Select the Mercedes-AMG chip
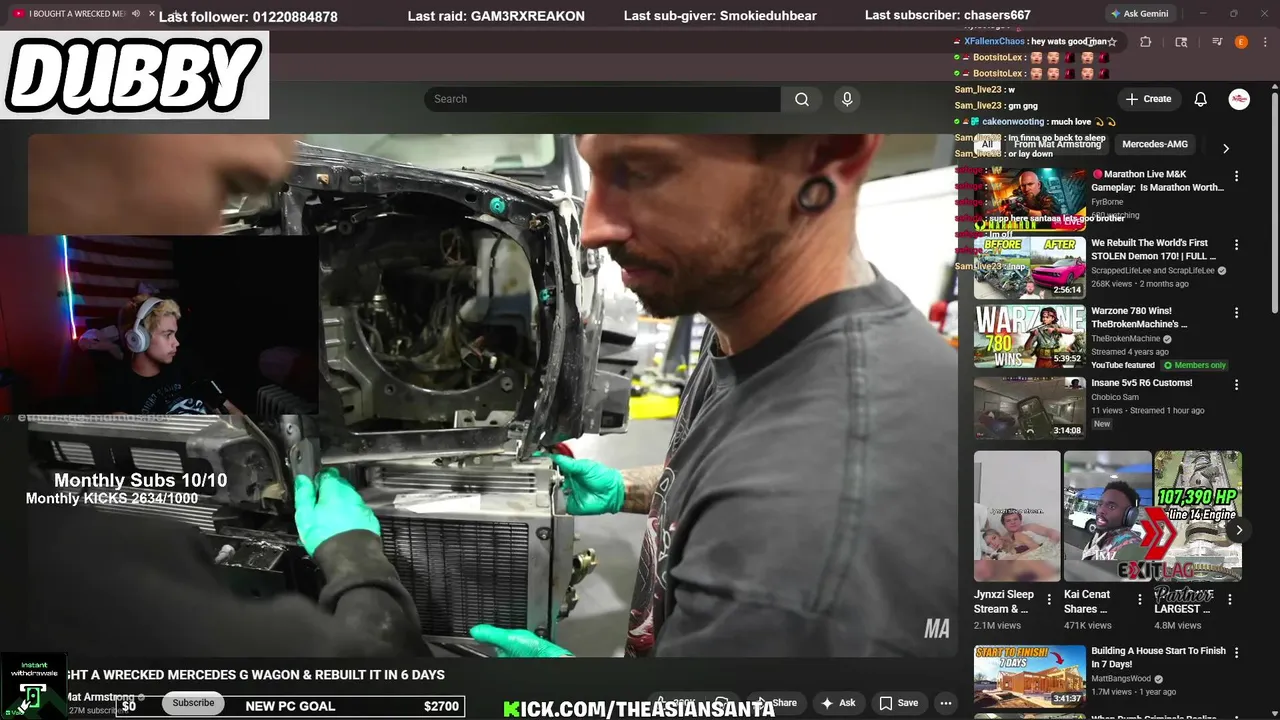The image size is (1280, 720). (x=1155, y=144)
